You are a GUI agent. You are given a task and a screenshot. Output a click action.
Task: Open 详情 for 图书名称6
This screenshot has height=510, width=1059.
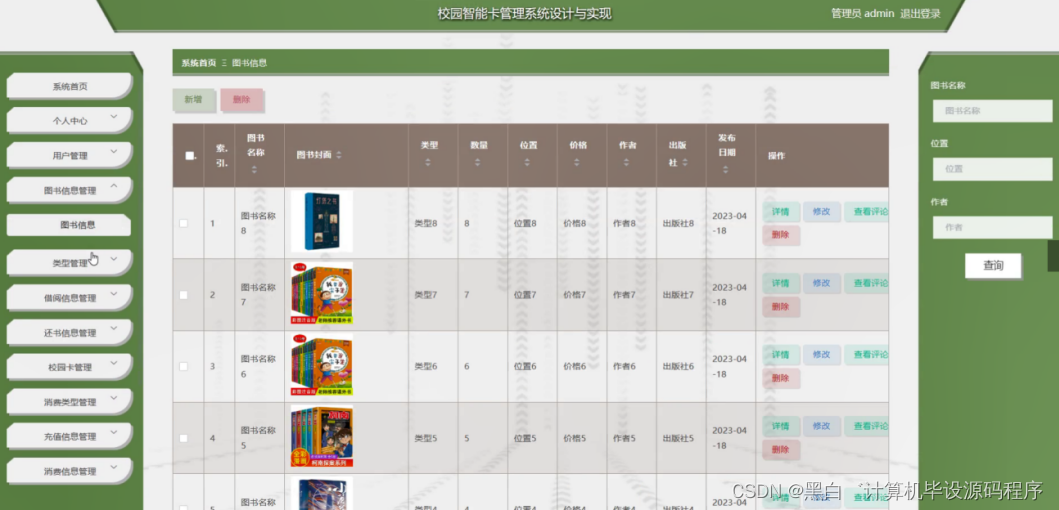click(781, 355)
